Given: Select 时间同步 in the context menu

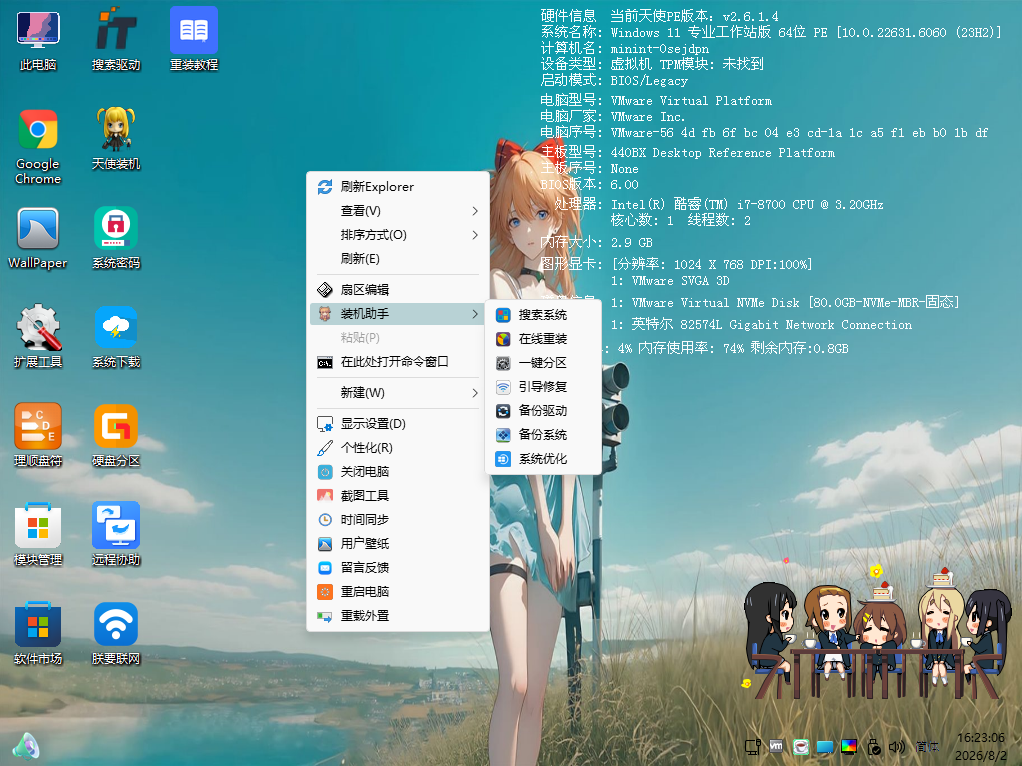Looking at the screenshot, I should pos(398,520).
